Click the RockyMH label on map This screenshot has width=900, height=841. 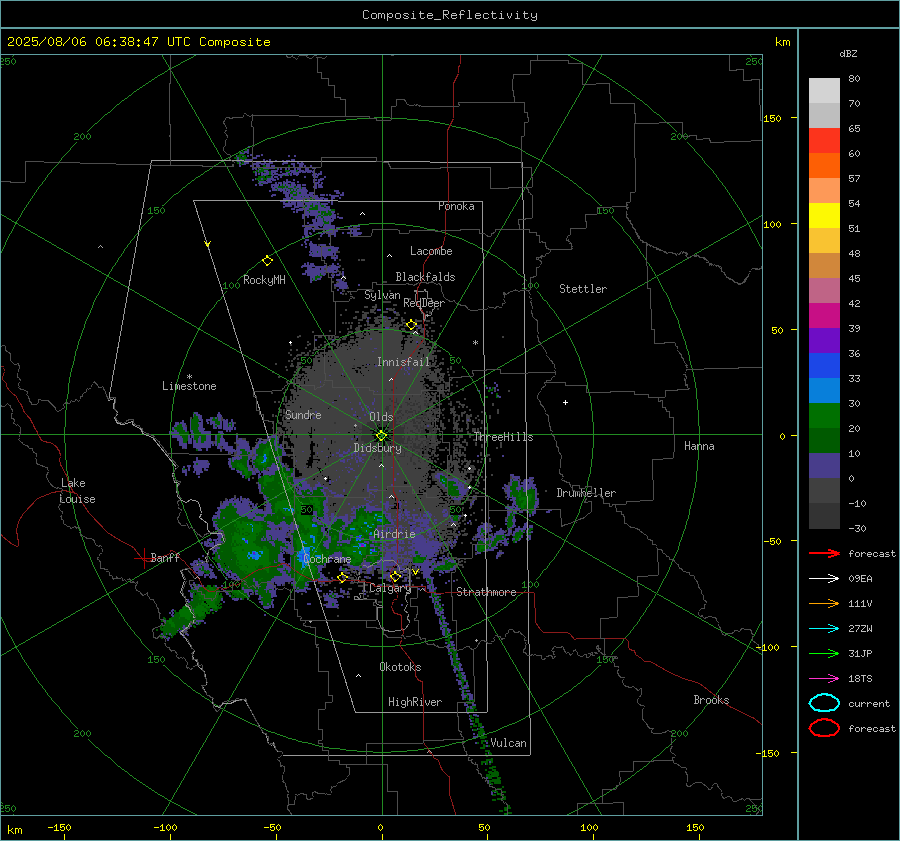(264, 280)
